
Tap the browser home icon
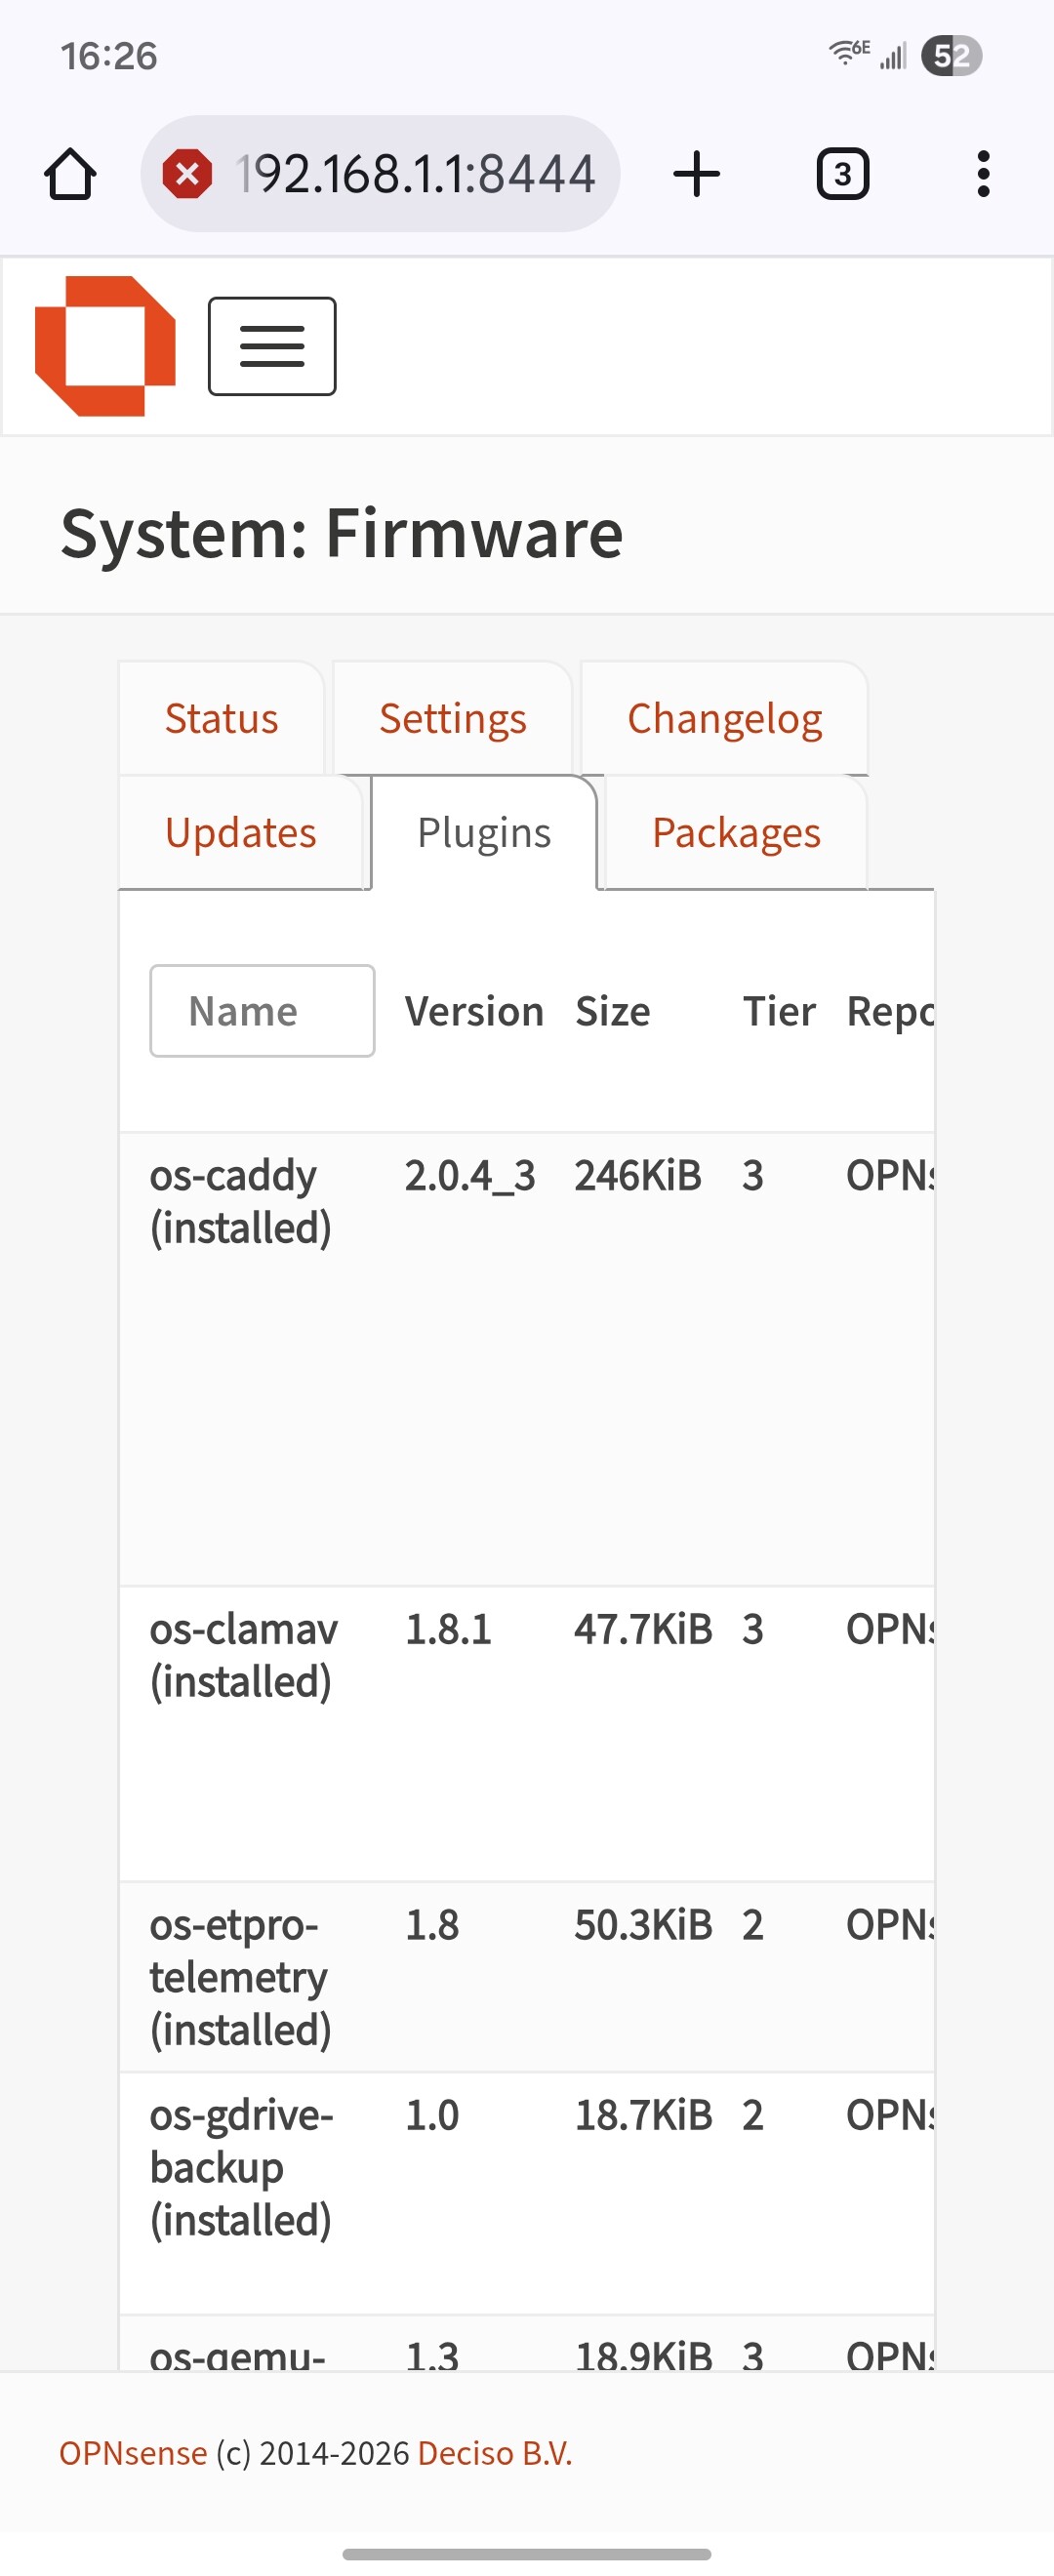click(70, 175)
